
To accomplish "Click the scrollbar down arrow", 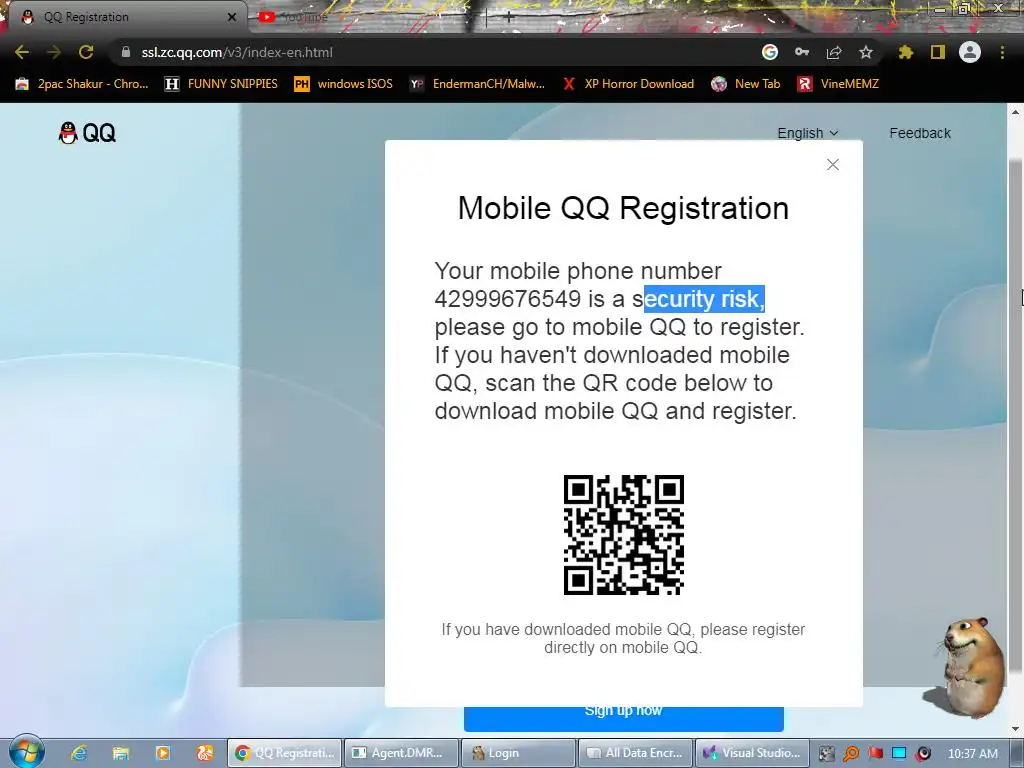I will [1016, 728].
